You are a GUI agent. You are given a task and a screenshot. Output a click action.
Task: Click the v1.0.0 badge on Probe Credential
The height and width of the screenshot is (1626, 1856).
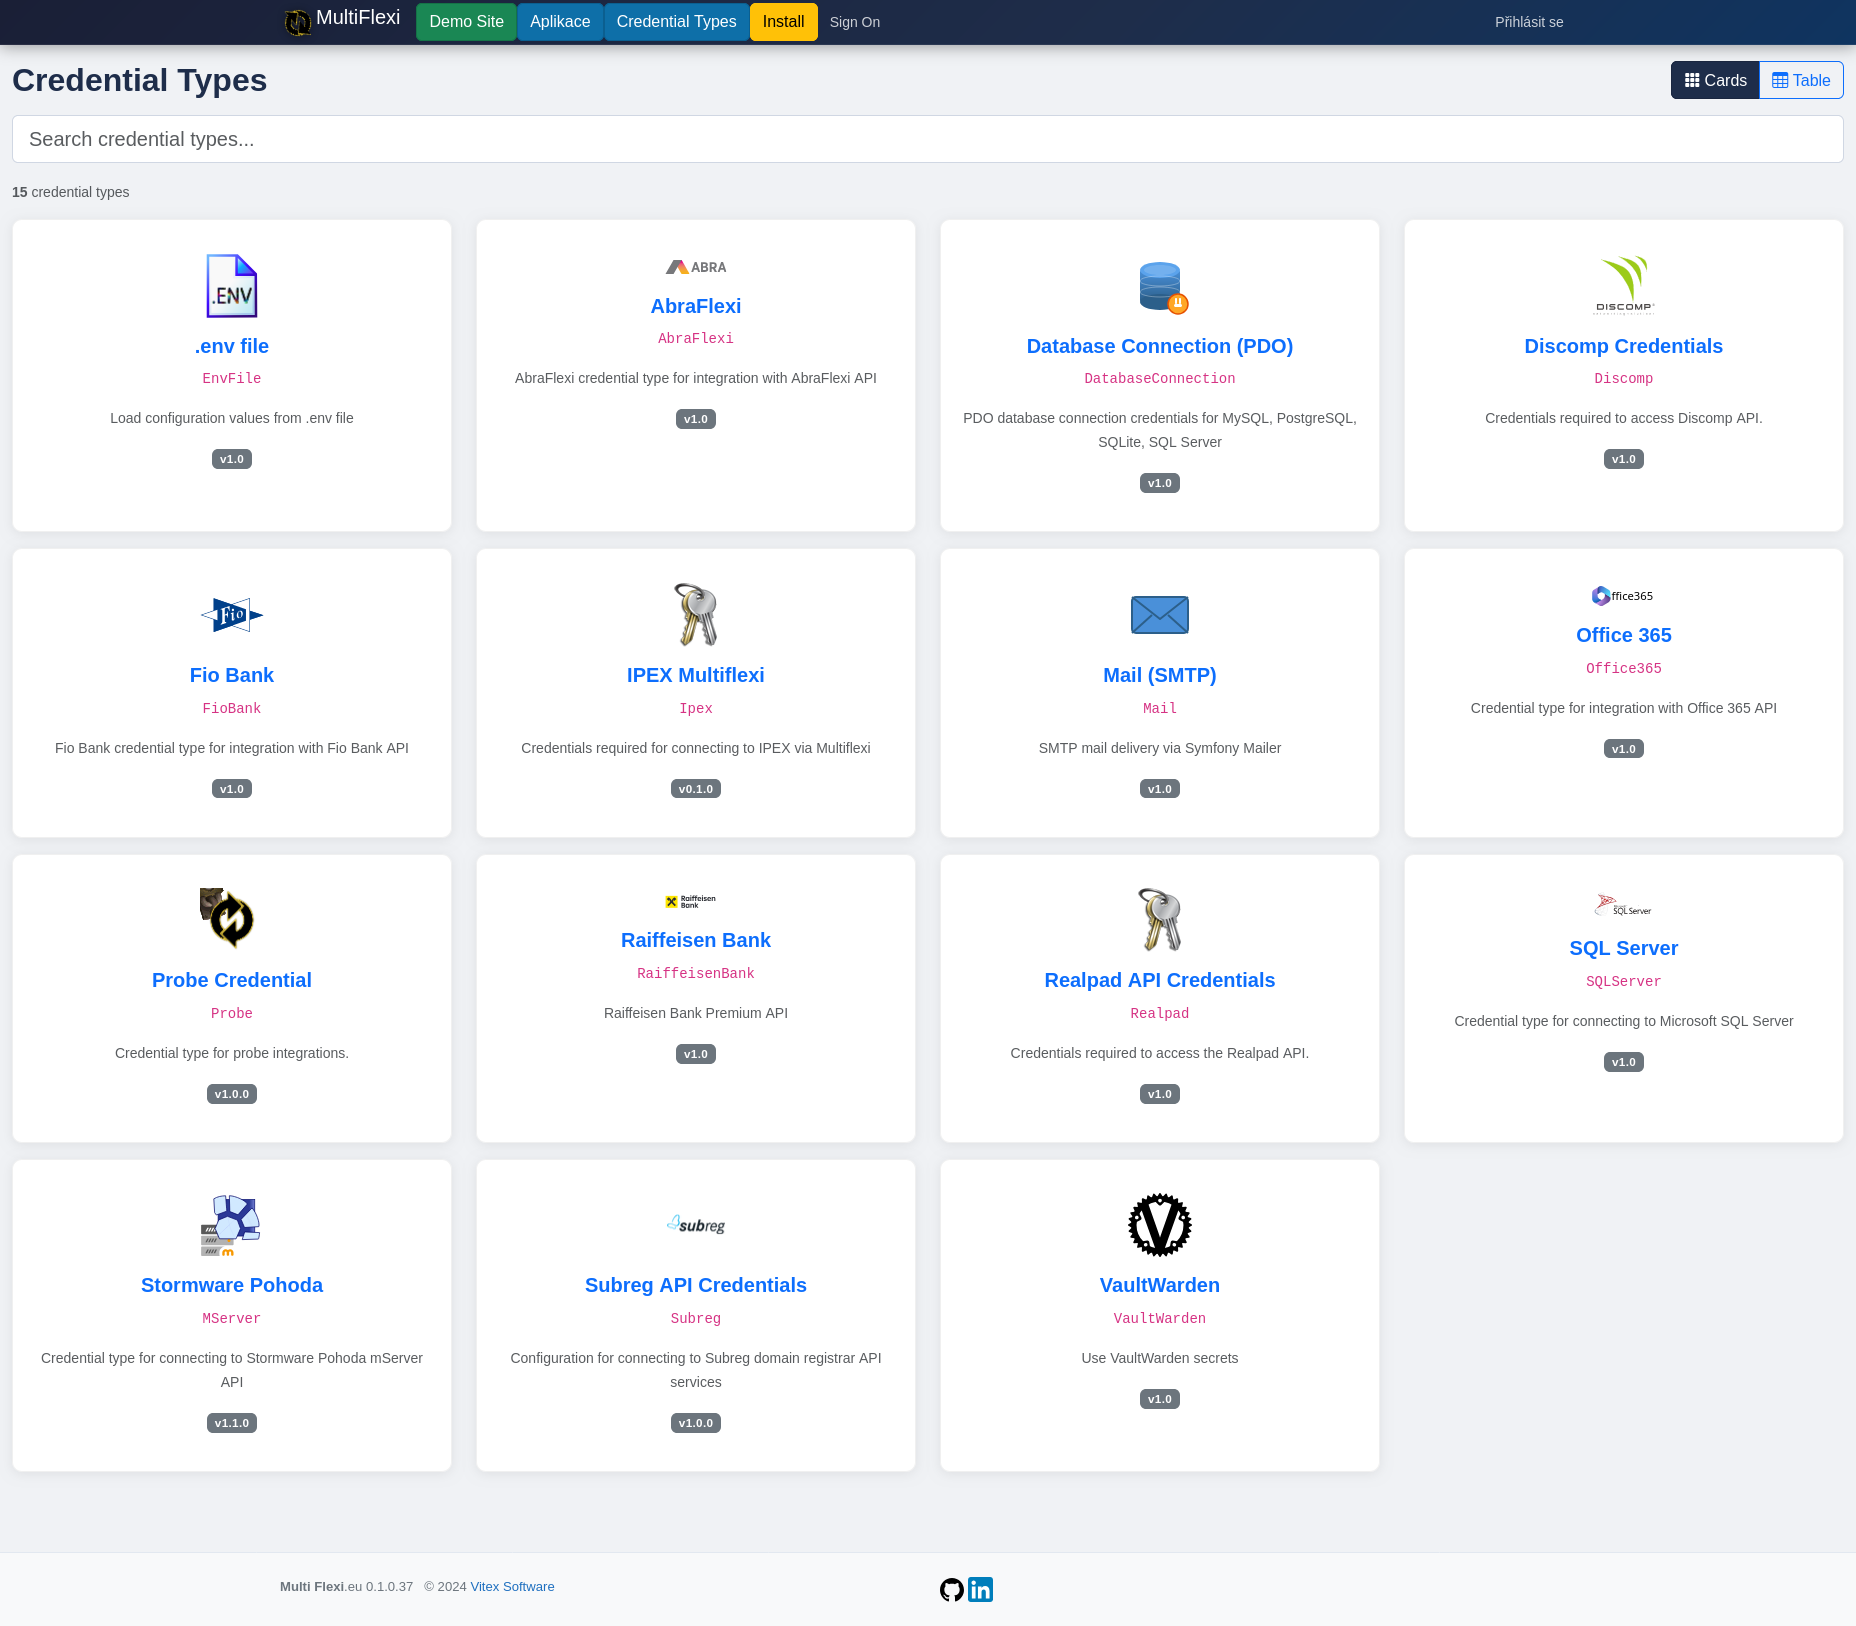[x=232, y=1094]
